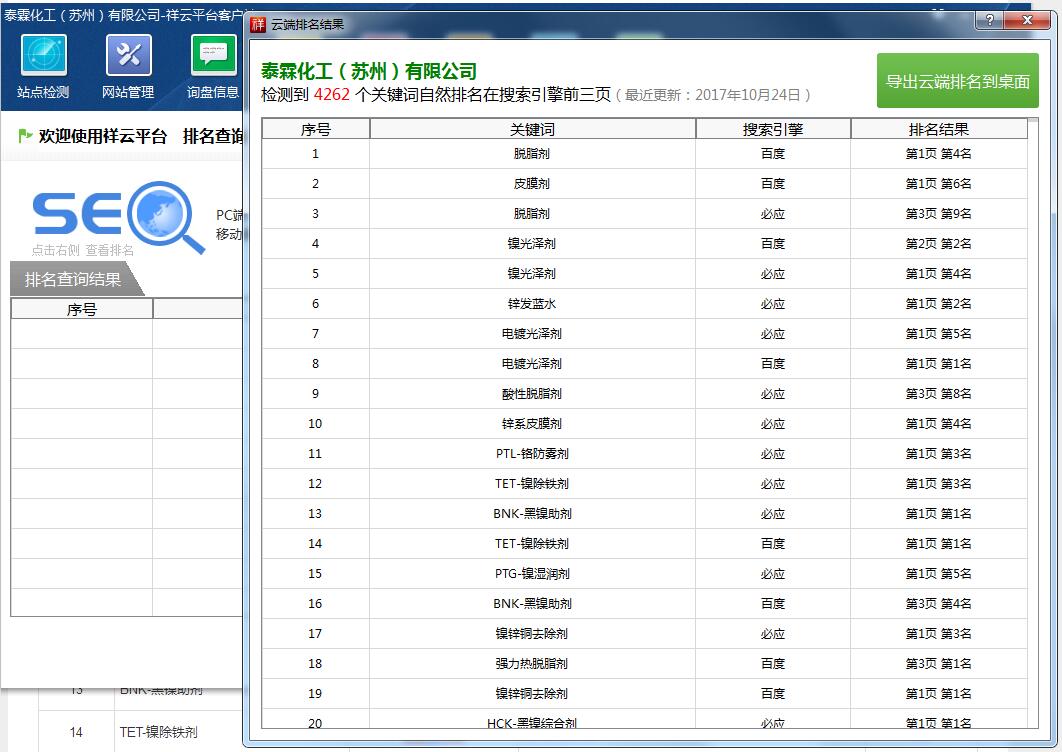Click the red 祥 dialog title icon

pos(258,24)
